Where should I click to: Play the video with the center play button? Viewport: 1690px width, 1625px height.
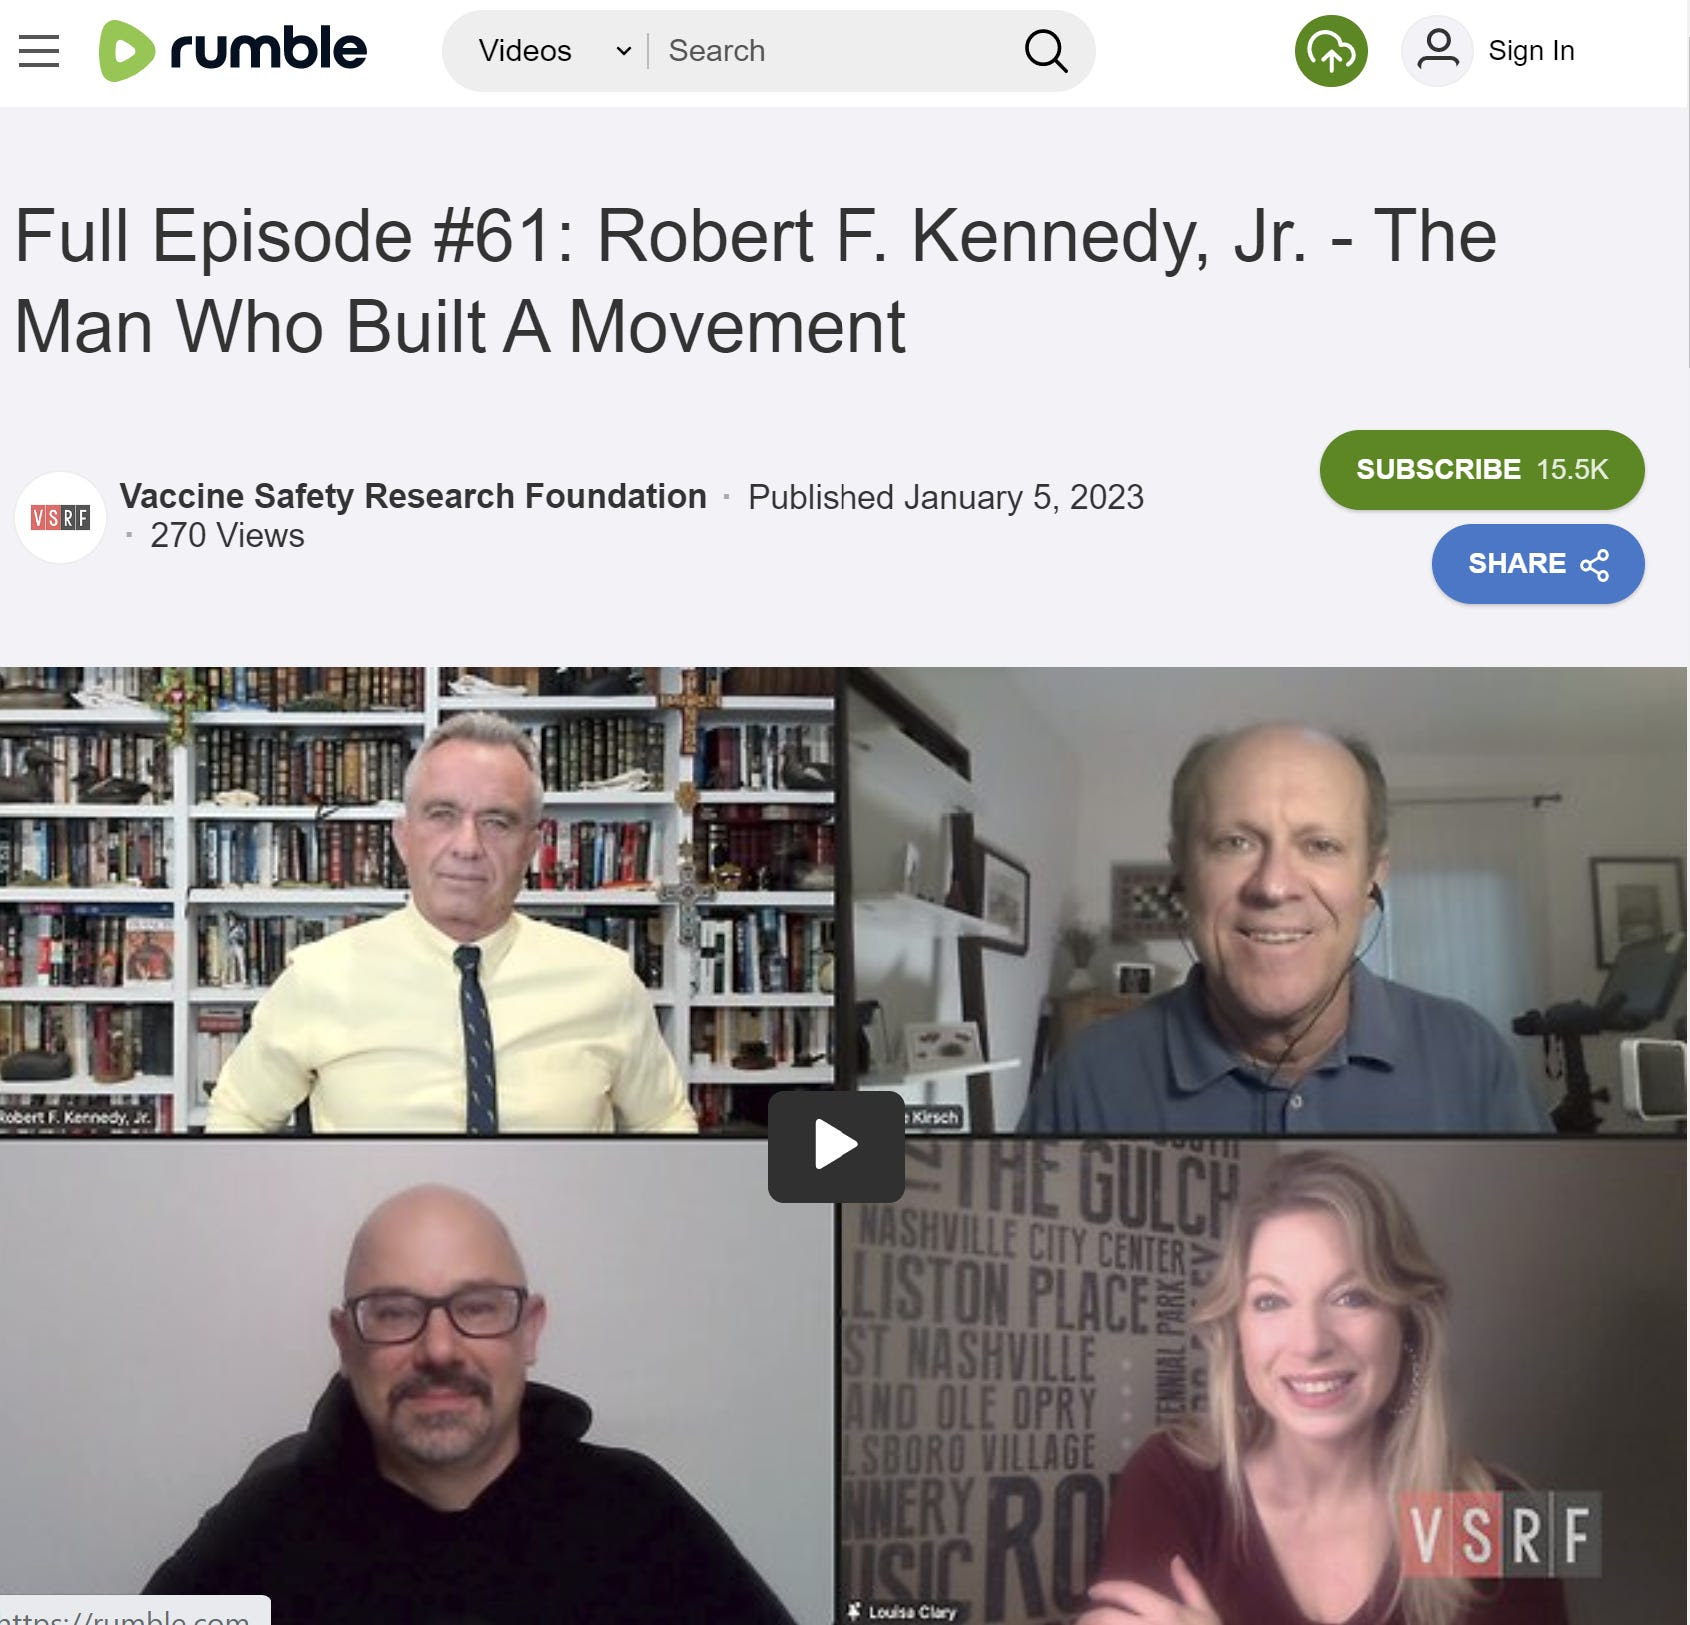[836, 1146]
